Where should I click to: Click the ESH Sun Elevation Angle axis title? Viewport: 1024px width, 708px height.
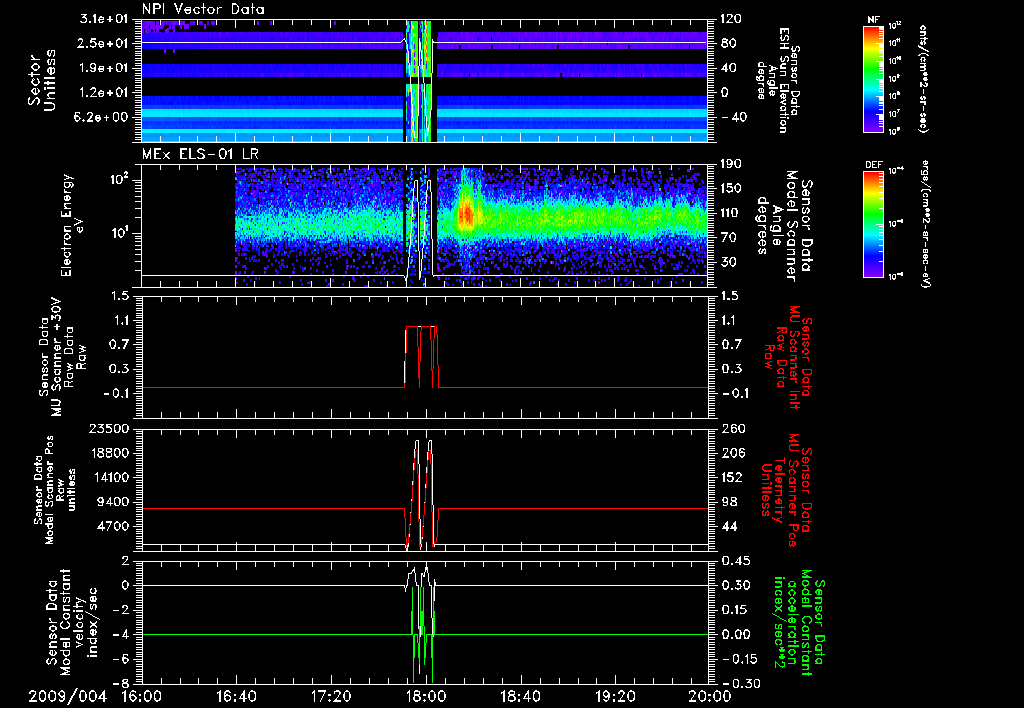777,80
